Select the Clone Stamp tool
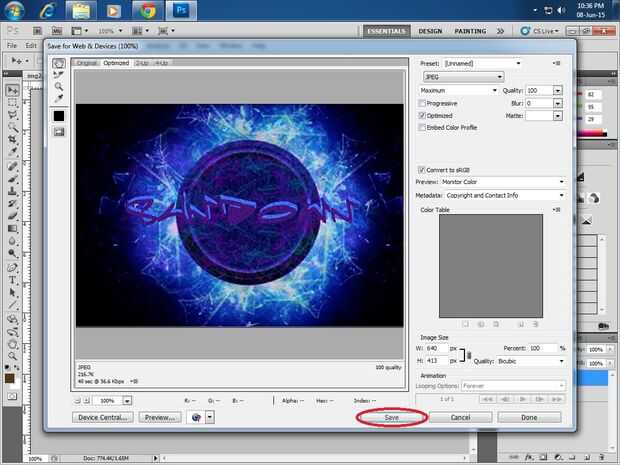 point(13,191)
